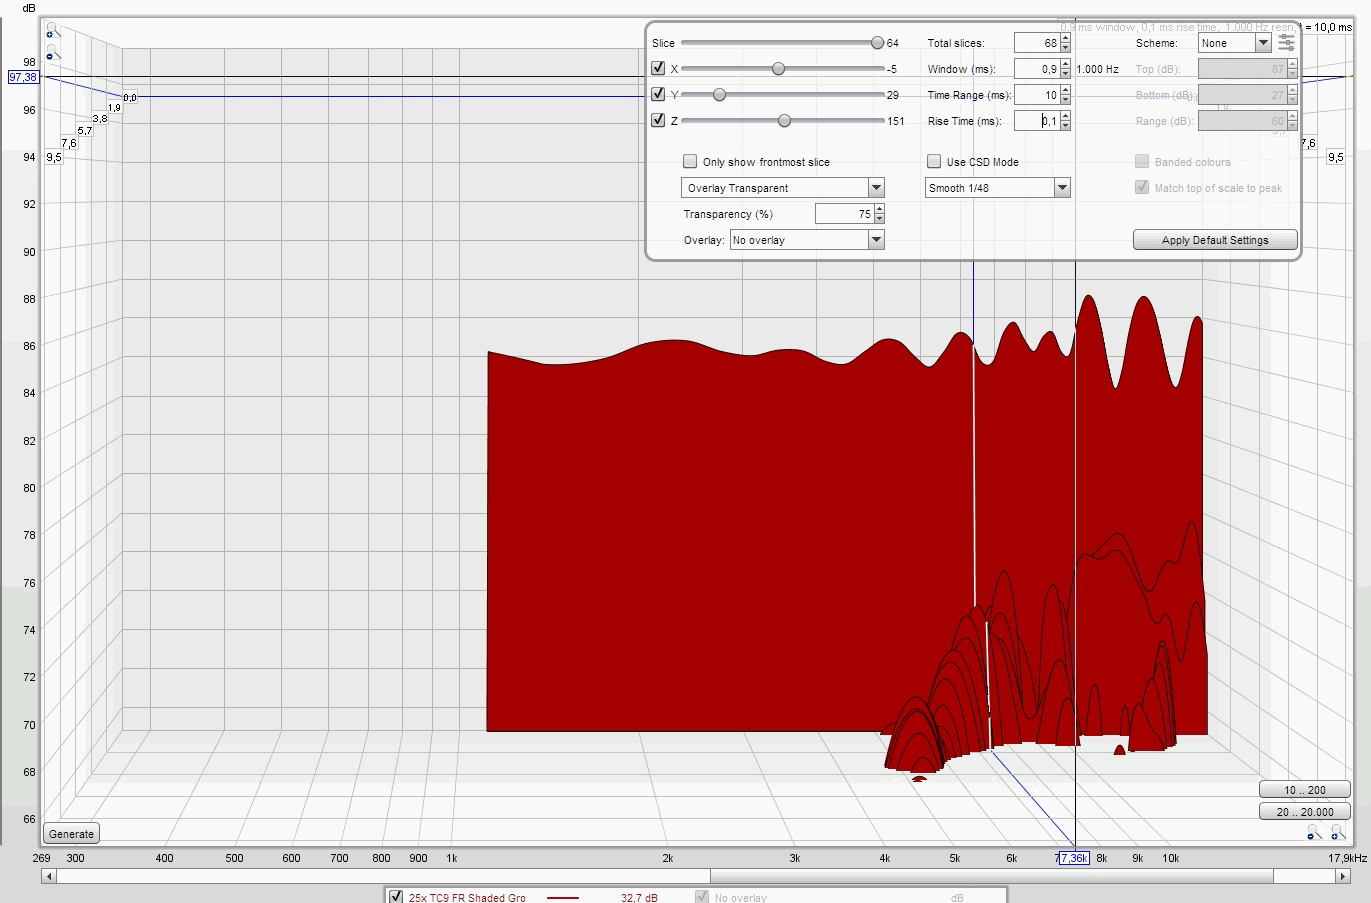The image size is (1371, 903).
Task: Click the horizontal scrollbar thumb
Action: coord(992,876)
